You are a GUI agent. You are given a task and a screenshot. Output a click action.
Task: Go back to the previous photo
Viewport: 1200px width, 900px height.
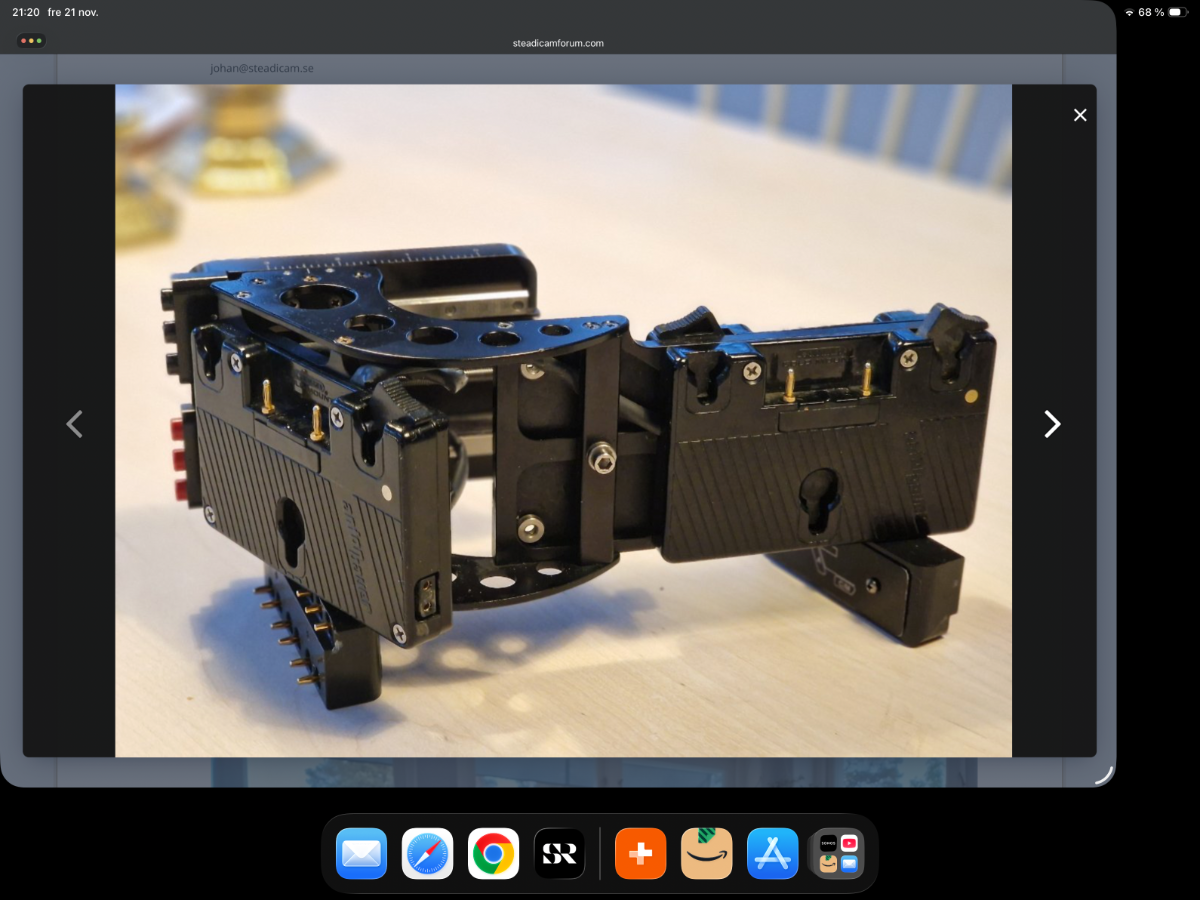point(74,424)
